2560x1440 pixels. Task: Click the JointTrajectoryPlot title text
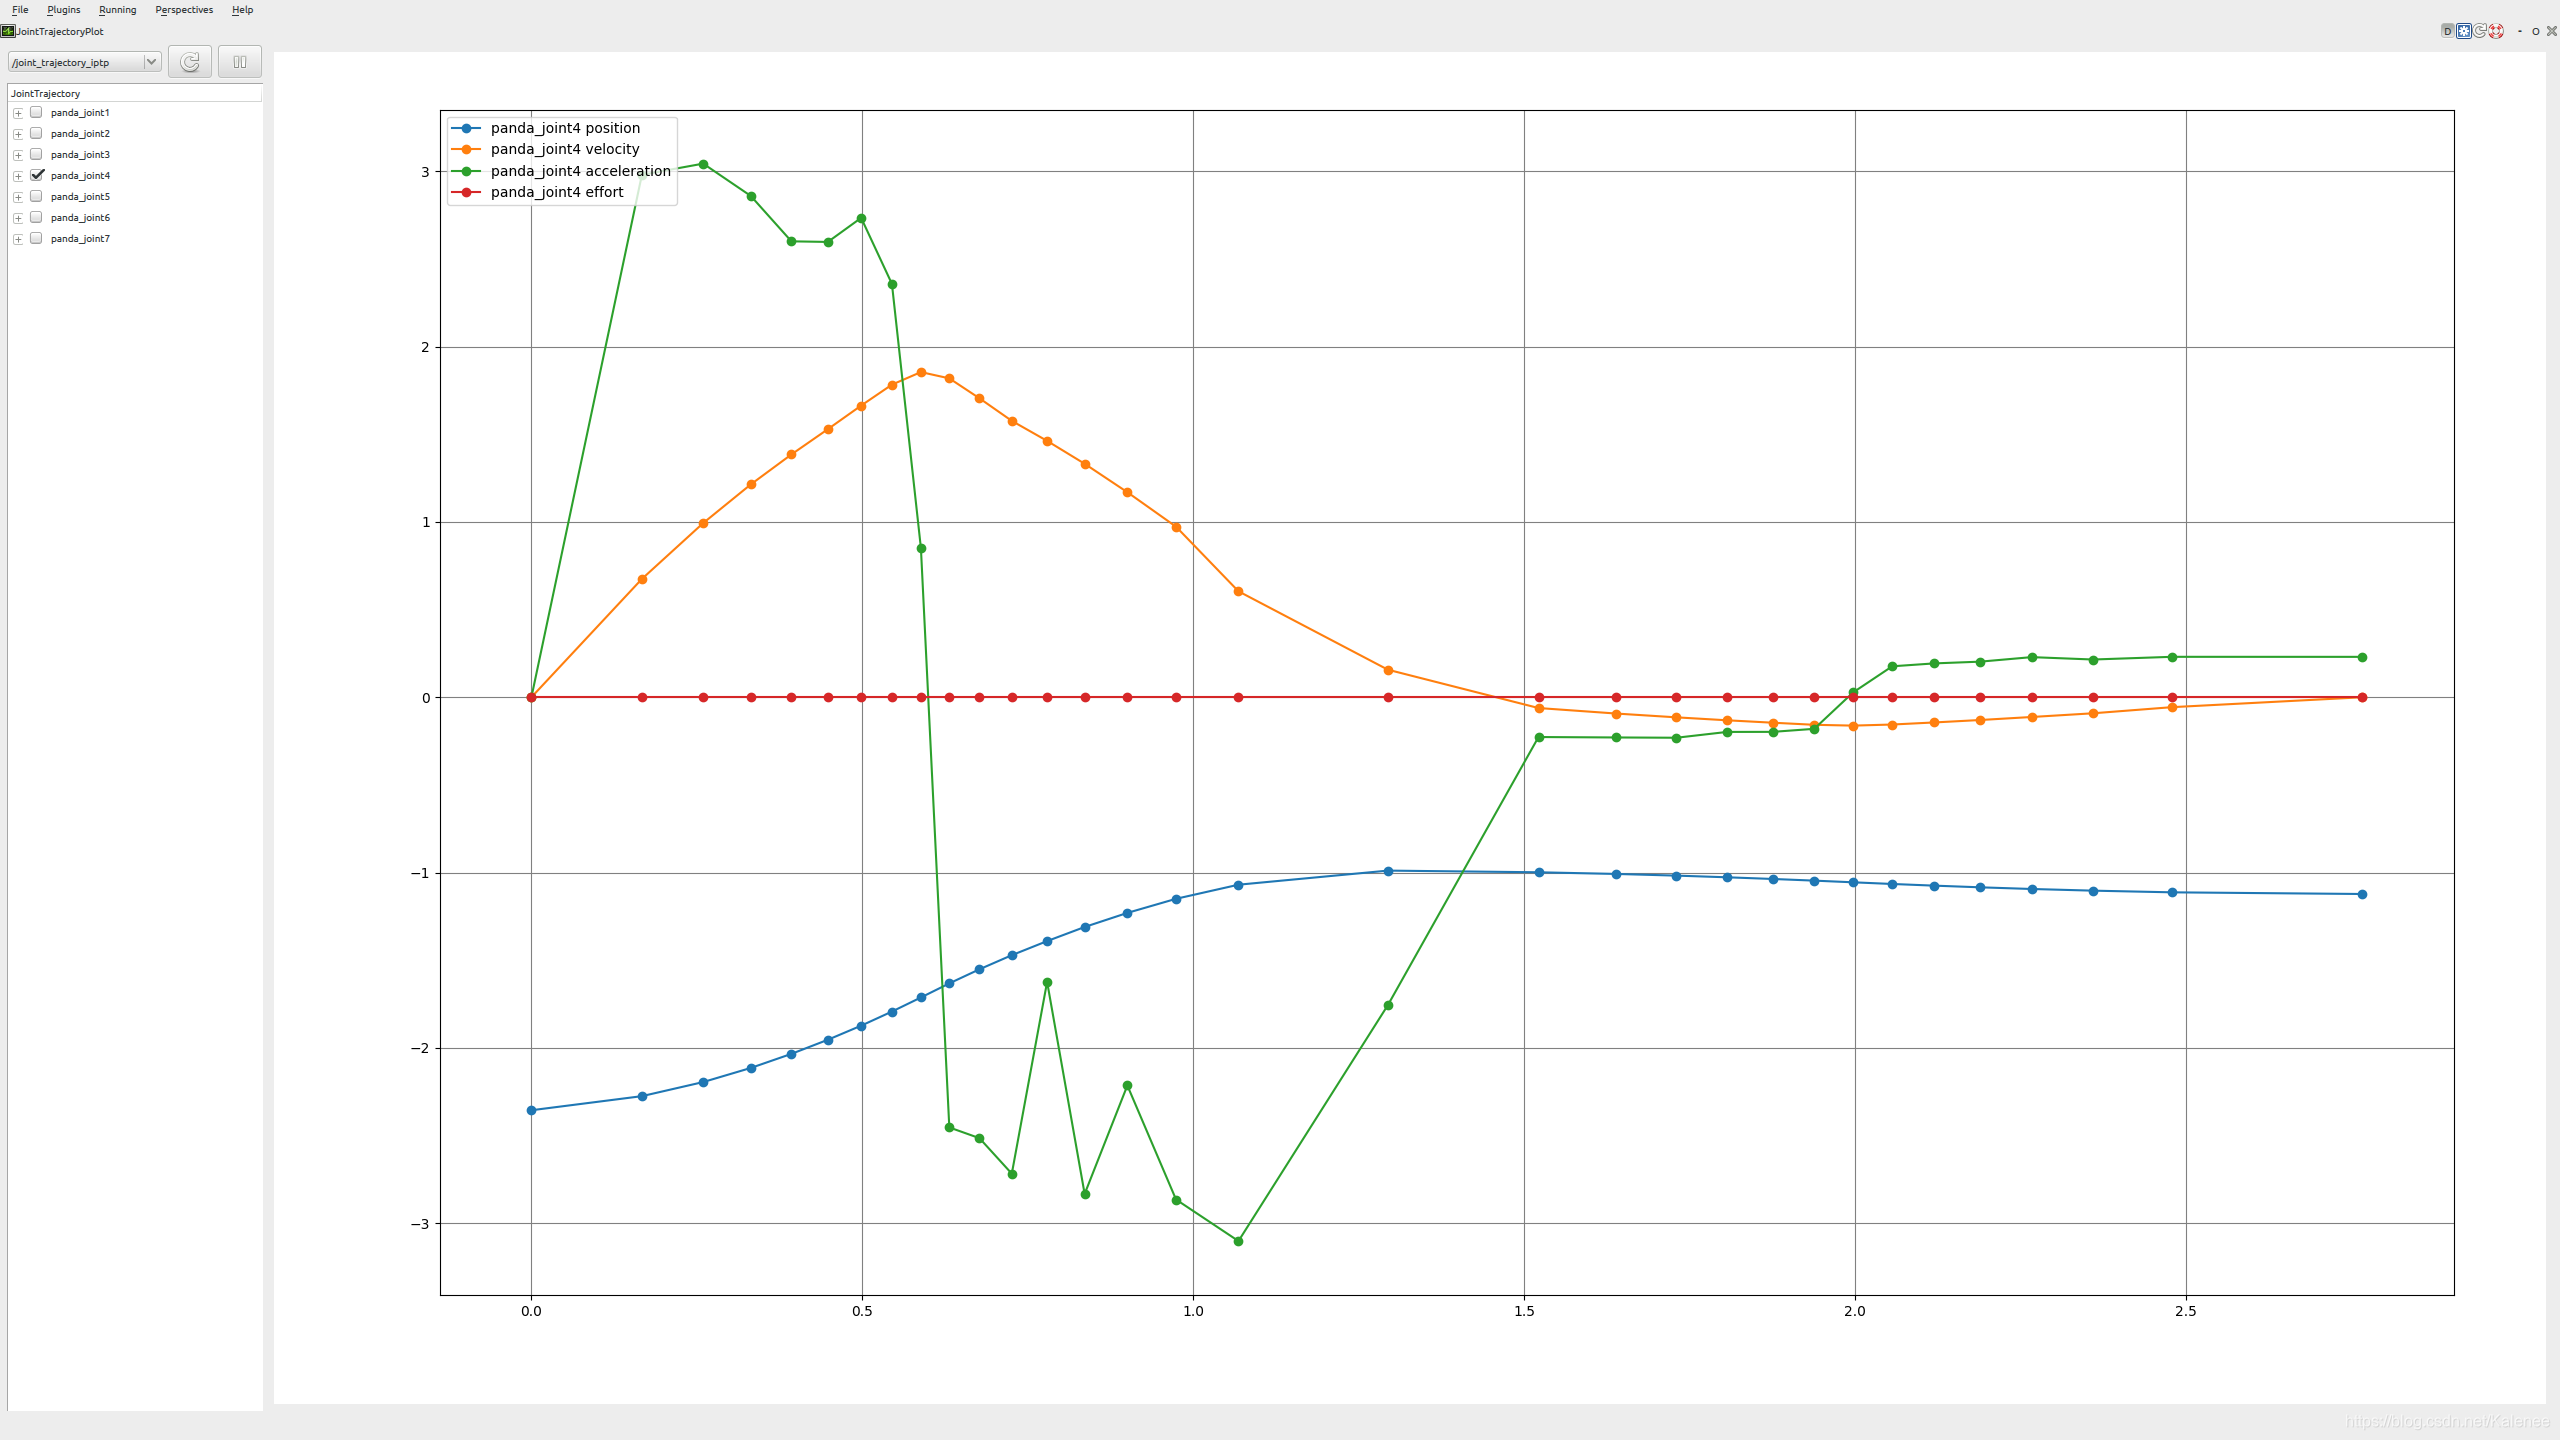[60, 31]
